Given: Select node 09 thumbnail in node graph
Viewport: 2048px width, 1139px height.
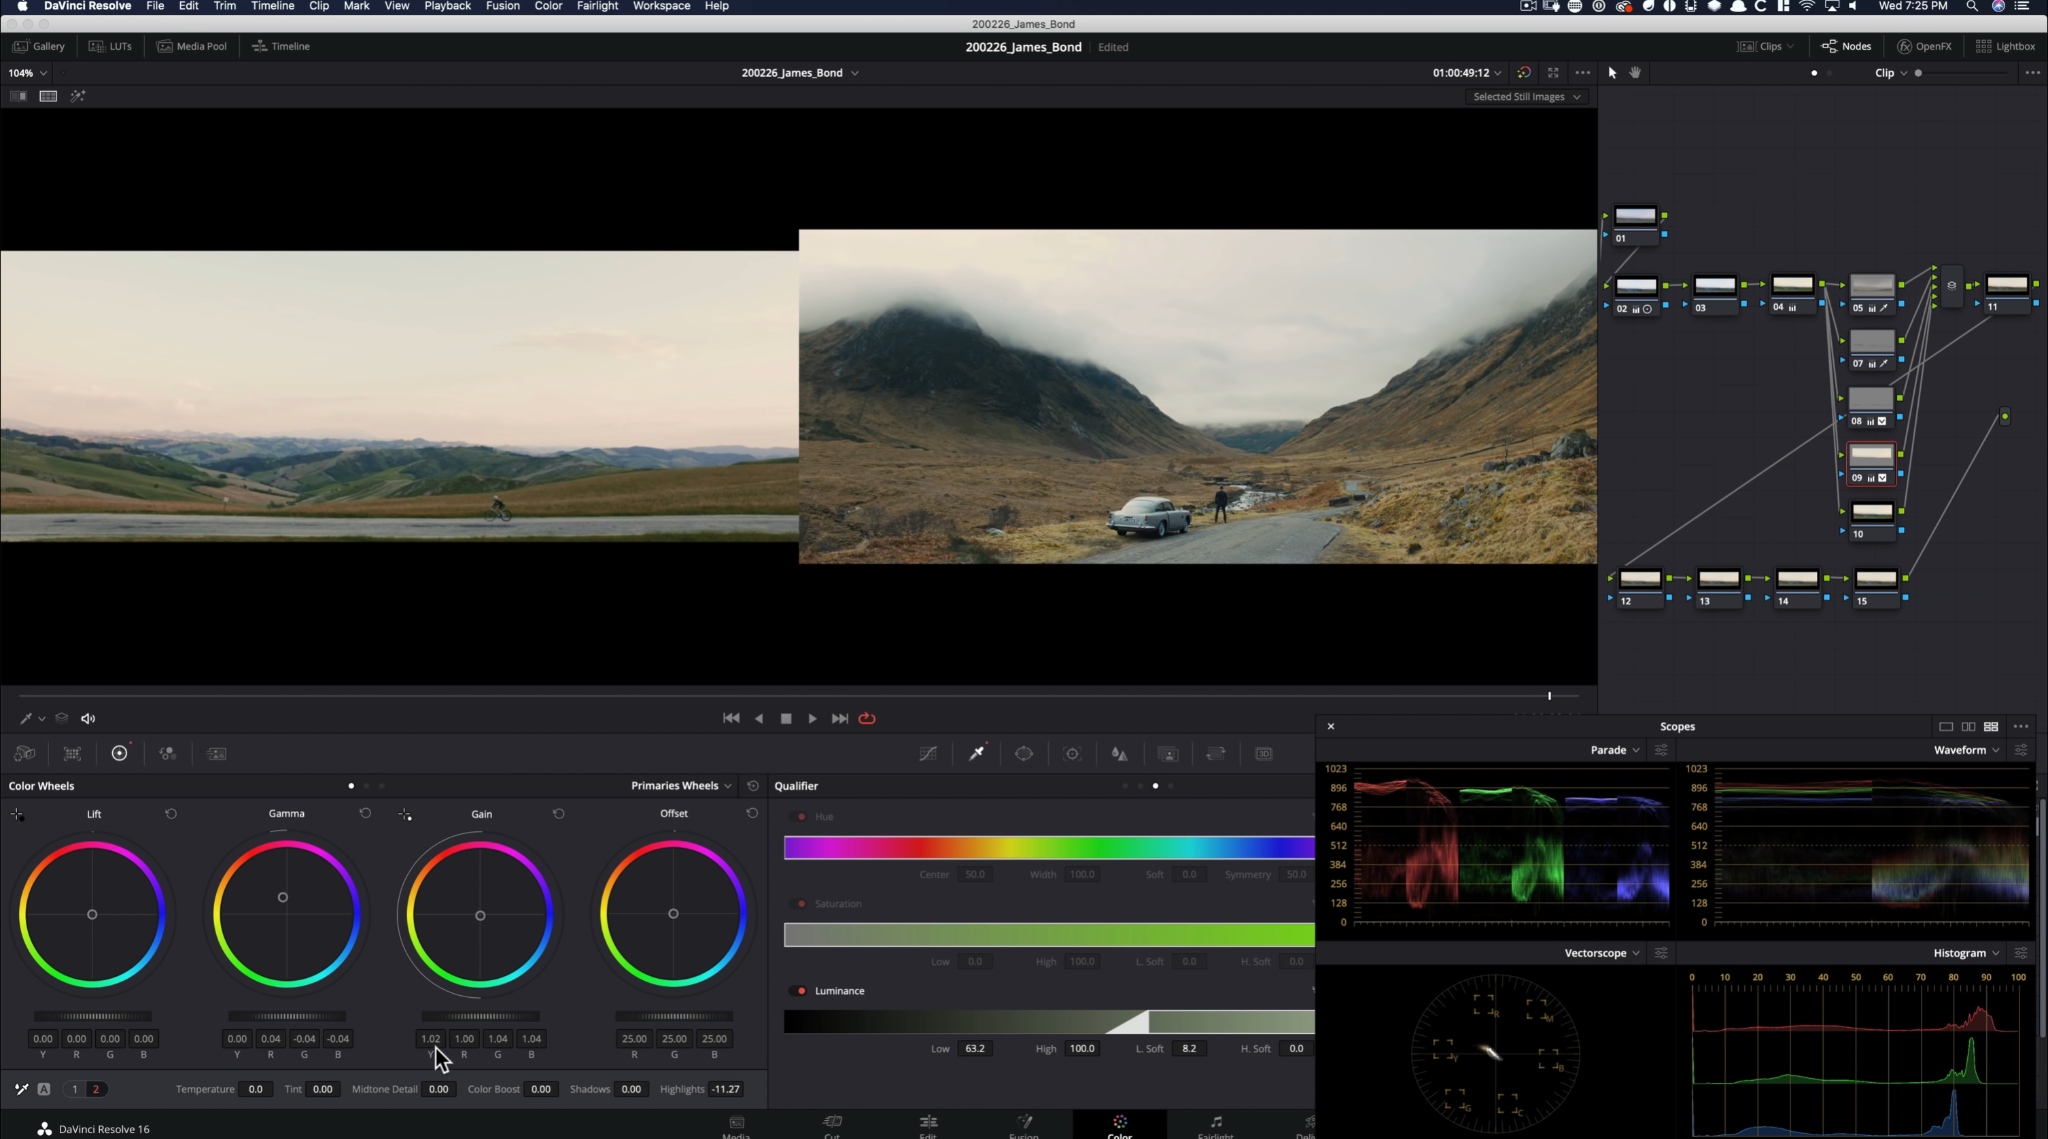Looking at the screenshot, I should tap(1871, 456).
